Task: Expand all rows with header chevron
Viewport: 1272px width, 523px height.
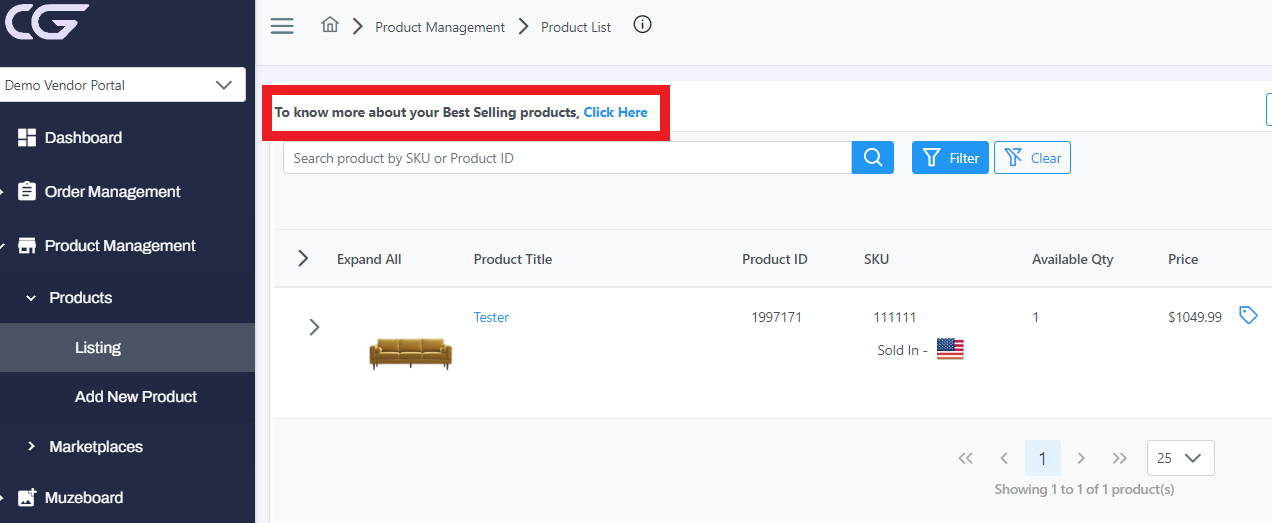Action: coord(303,259)
